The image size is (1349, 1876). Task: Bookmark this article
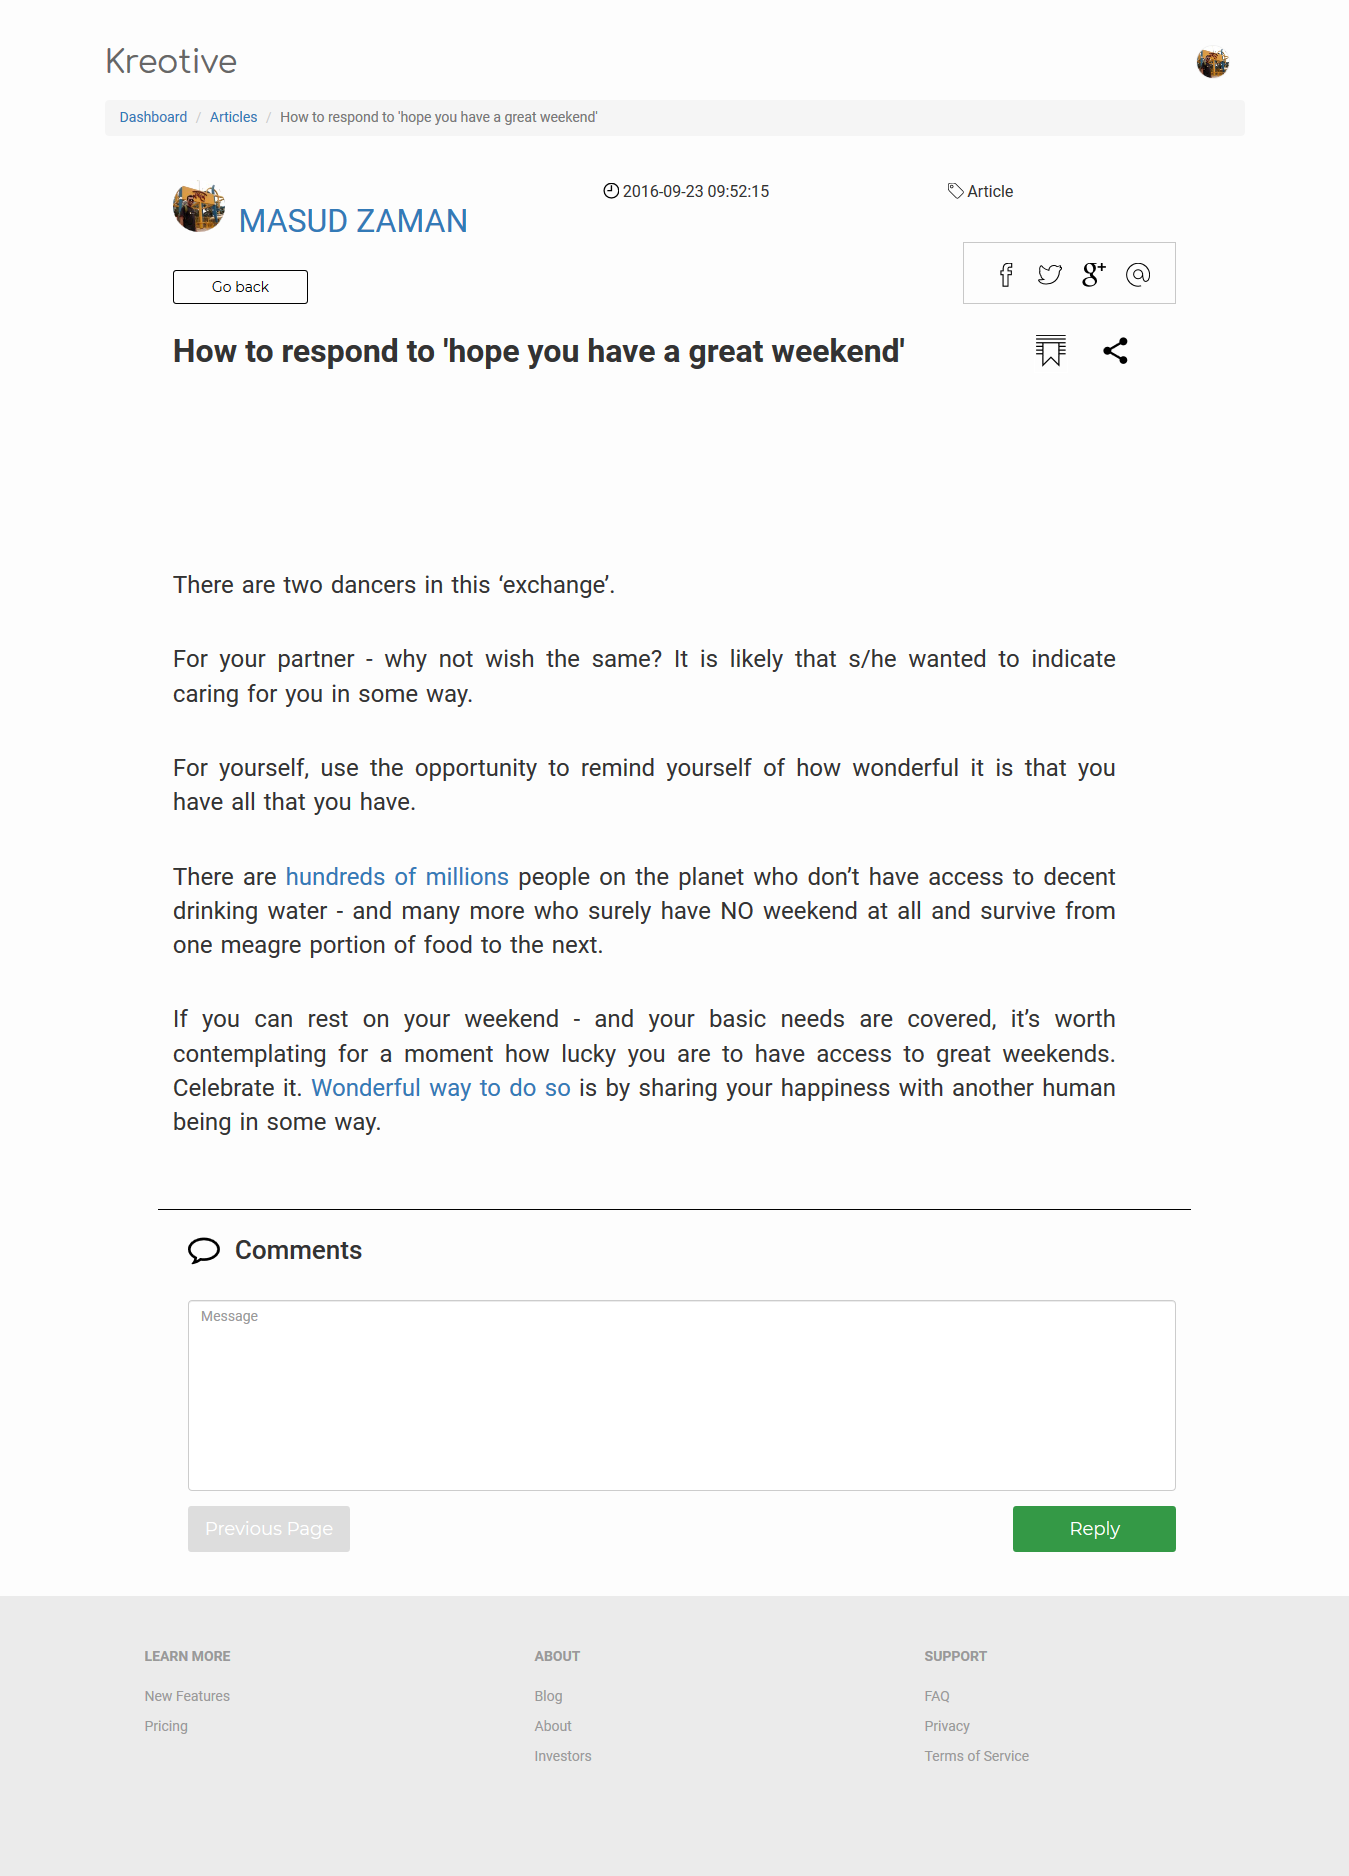[x=1050, y=351]
